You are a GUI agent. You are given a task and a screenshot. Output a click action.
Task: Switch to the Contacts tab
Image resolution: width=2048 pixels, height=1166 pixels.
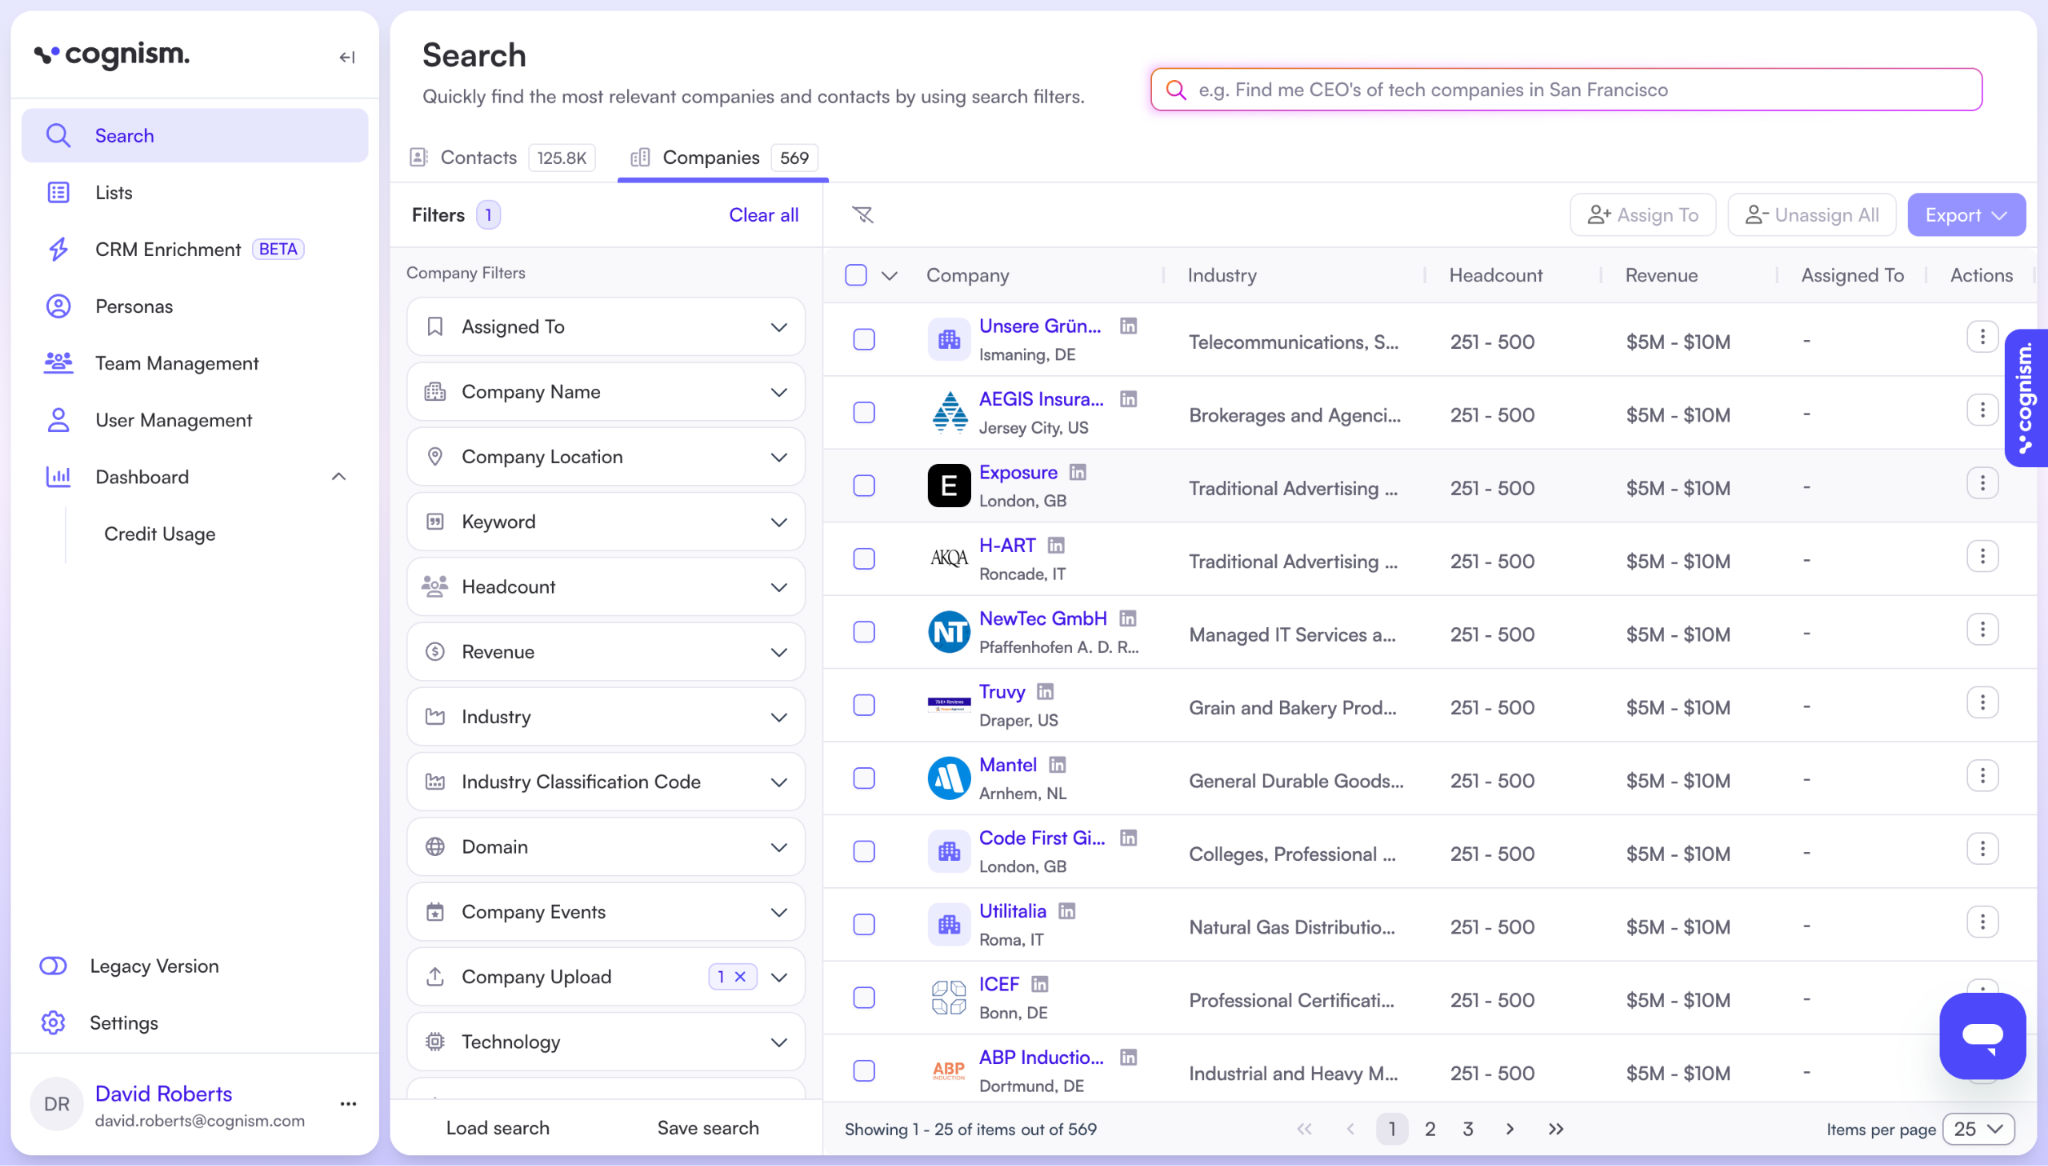pos(502,158)
